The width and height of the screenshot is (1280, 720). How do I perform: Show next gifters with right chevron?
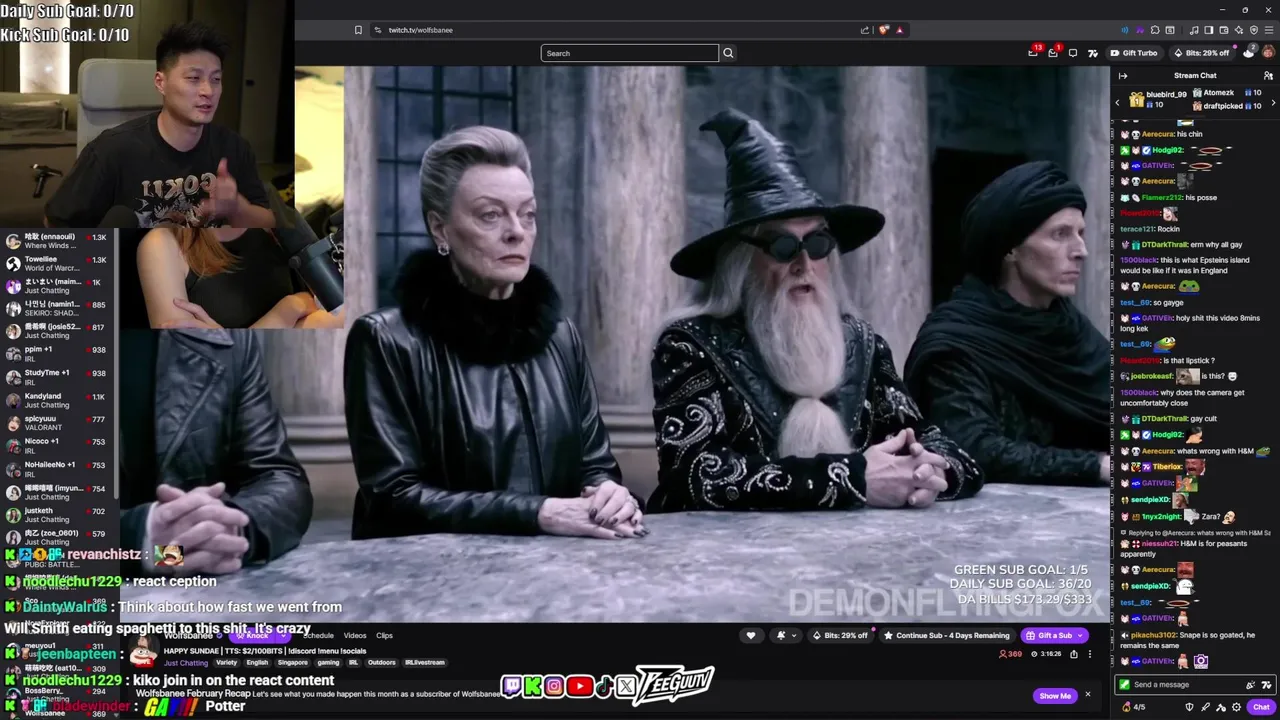tap(1273, 103)
